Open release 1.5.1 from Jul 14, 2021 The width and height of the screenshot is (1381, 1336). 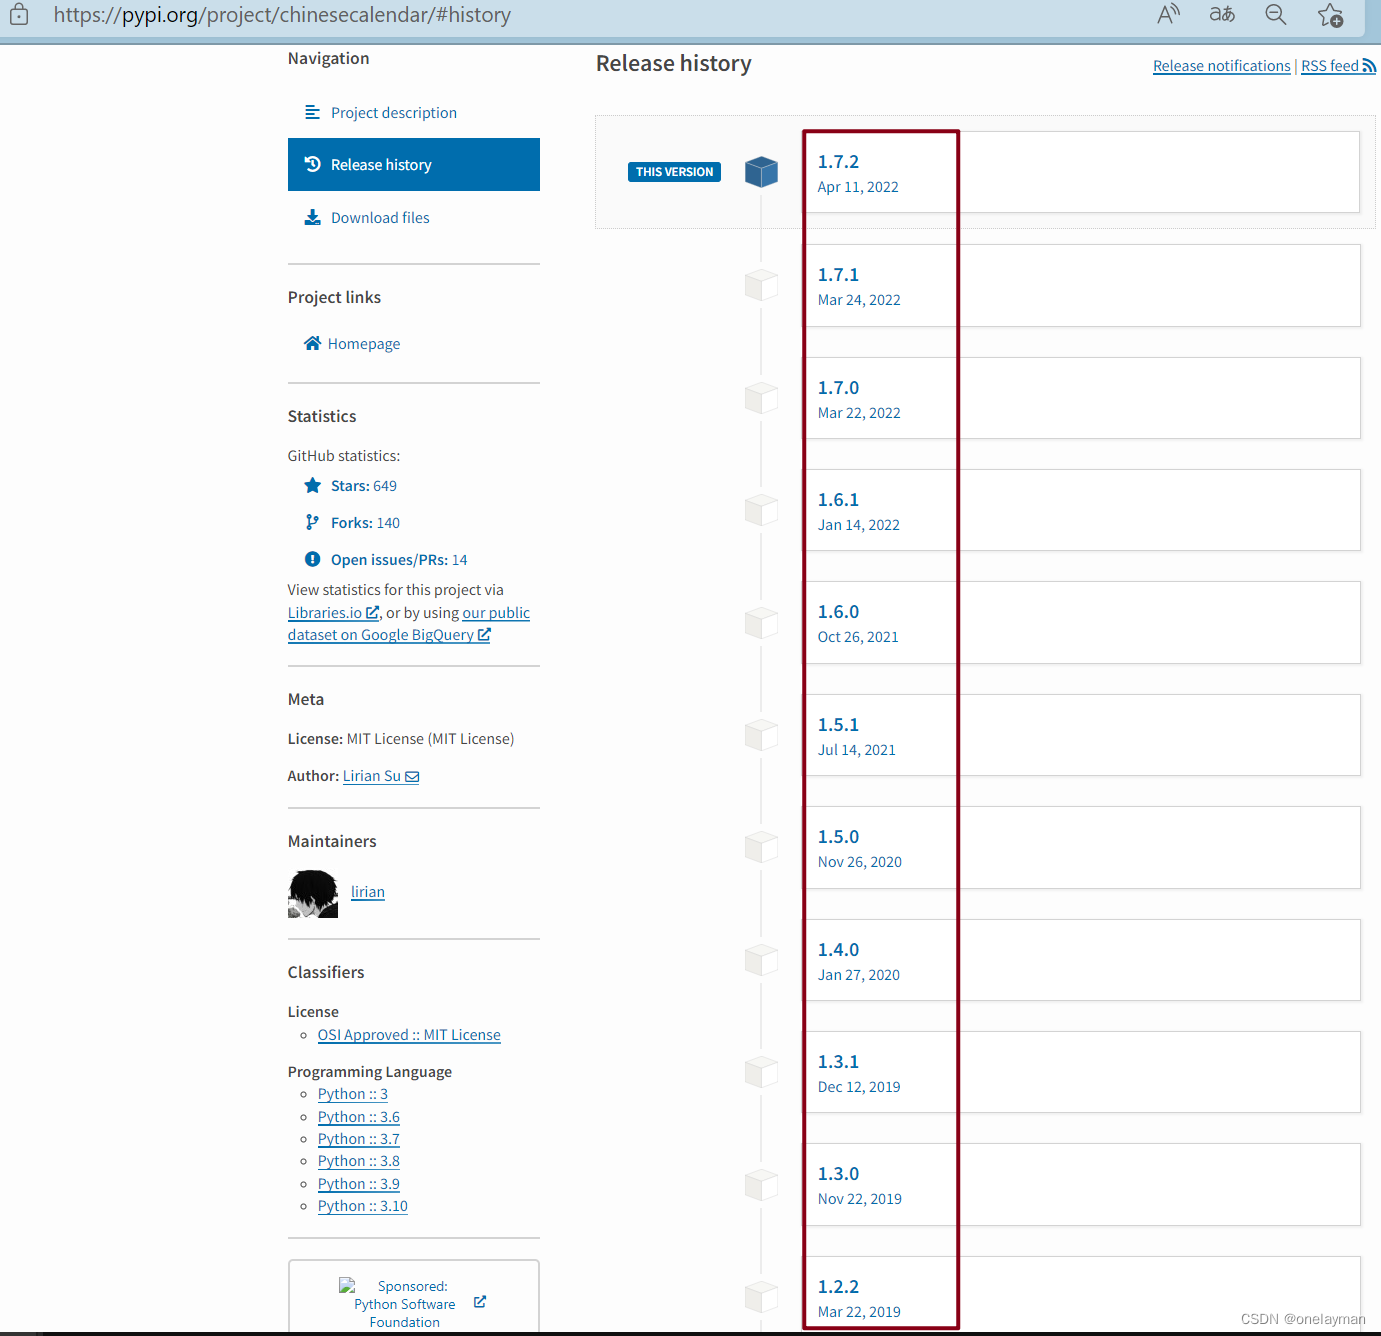coord(1082,735)
